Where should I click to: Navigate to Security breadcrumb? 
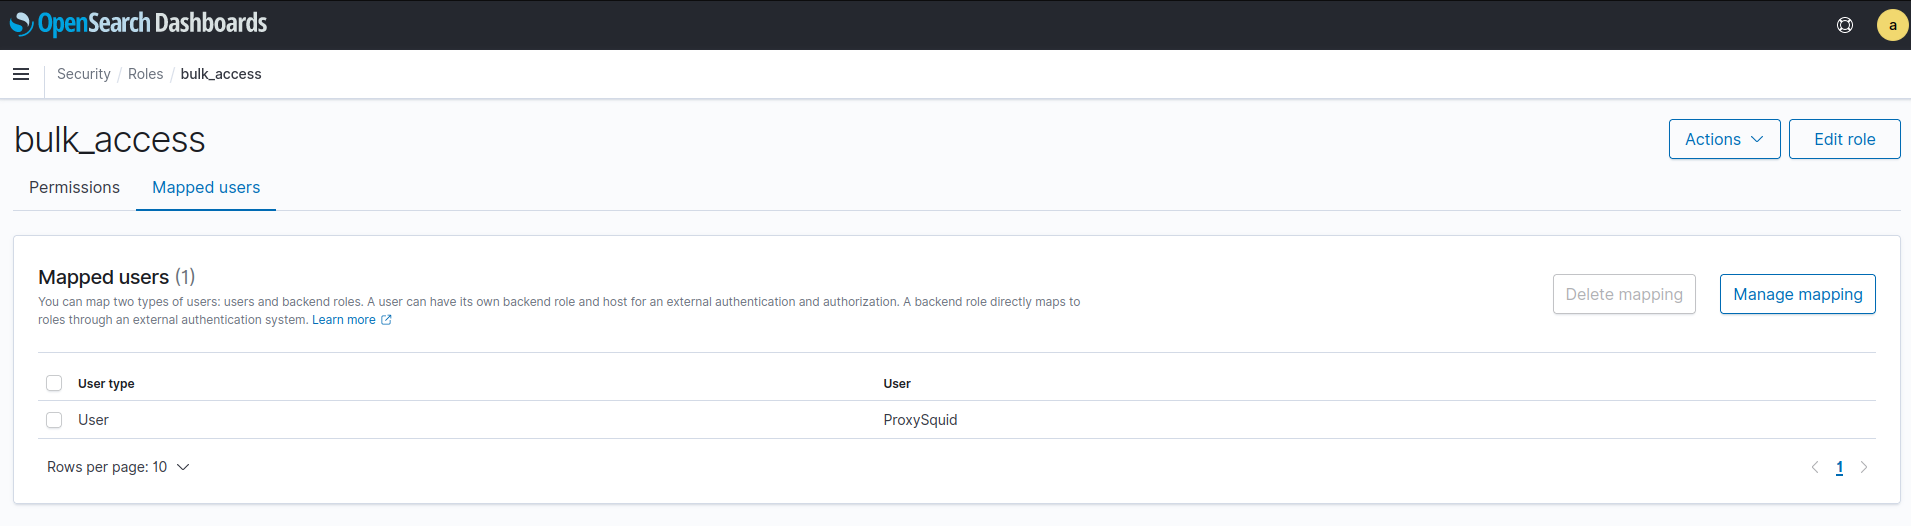[84, 74]
